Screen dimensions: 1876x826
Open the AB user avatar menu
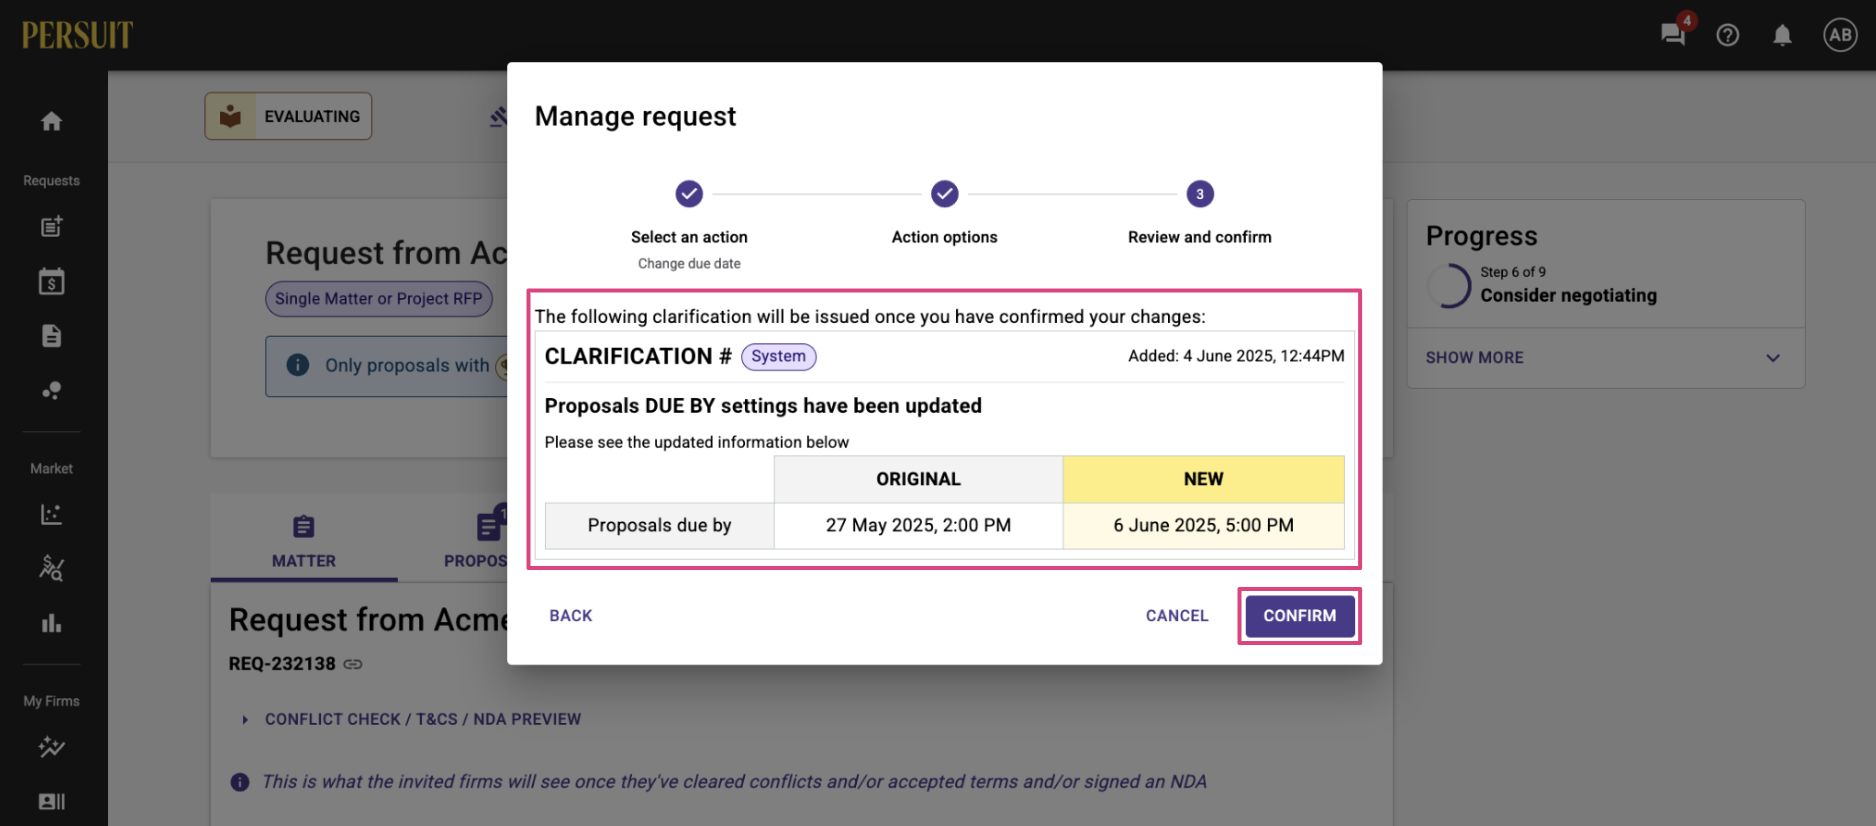pos(1840,35)
